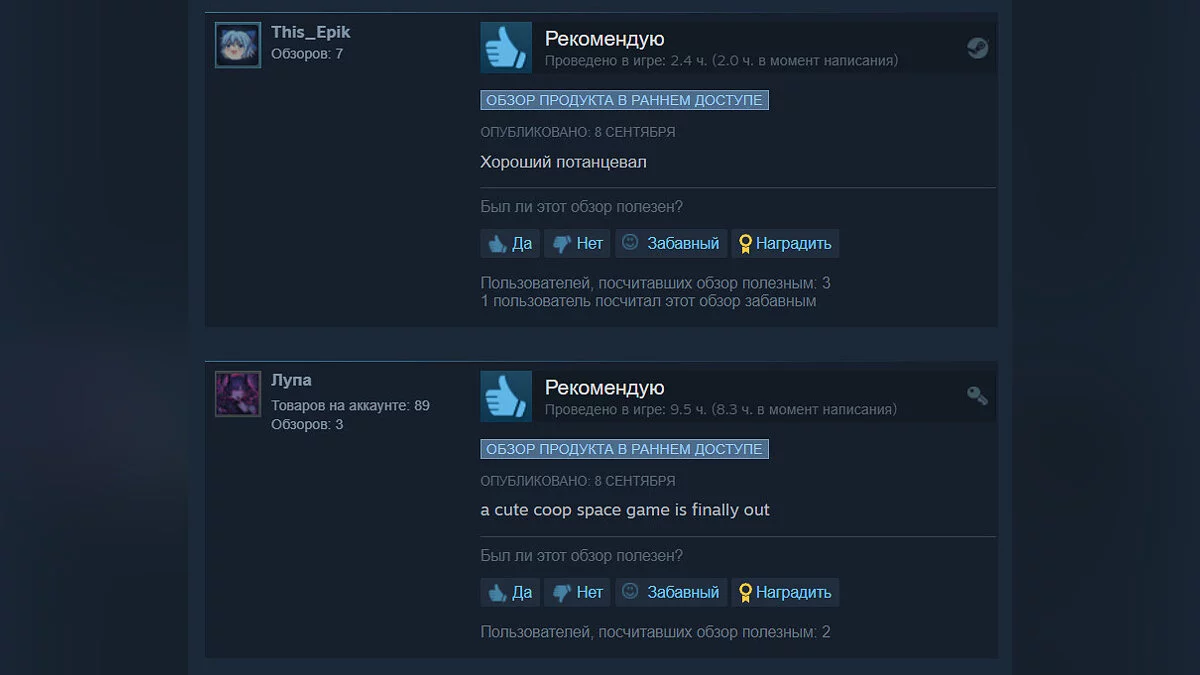Viewport: 1200px width, 675px height.
Task: Click Steam logo icon in first review header
Action: pyautogui.click(x=978, y=48)
